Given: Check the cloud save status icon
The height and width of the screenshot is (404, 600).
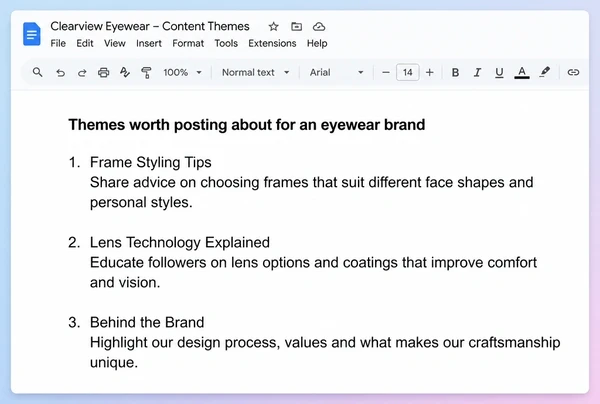Looking at the screenshot, I should point(319,26).
